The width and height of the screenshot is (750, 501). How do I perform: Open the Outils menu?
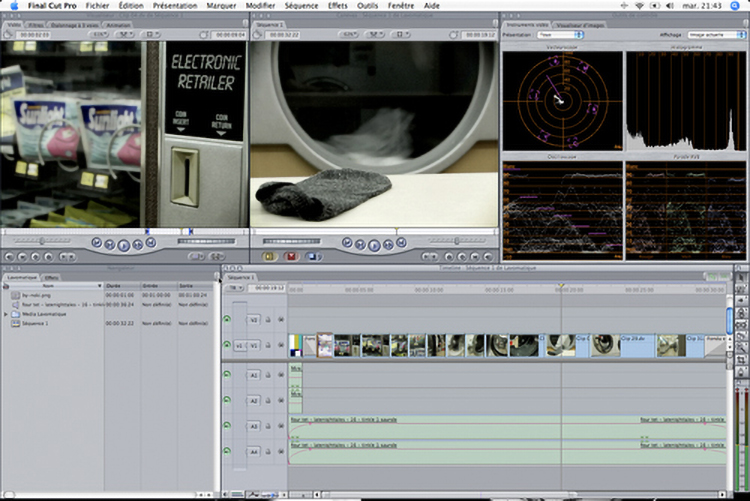point(367,6)
